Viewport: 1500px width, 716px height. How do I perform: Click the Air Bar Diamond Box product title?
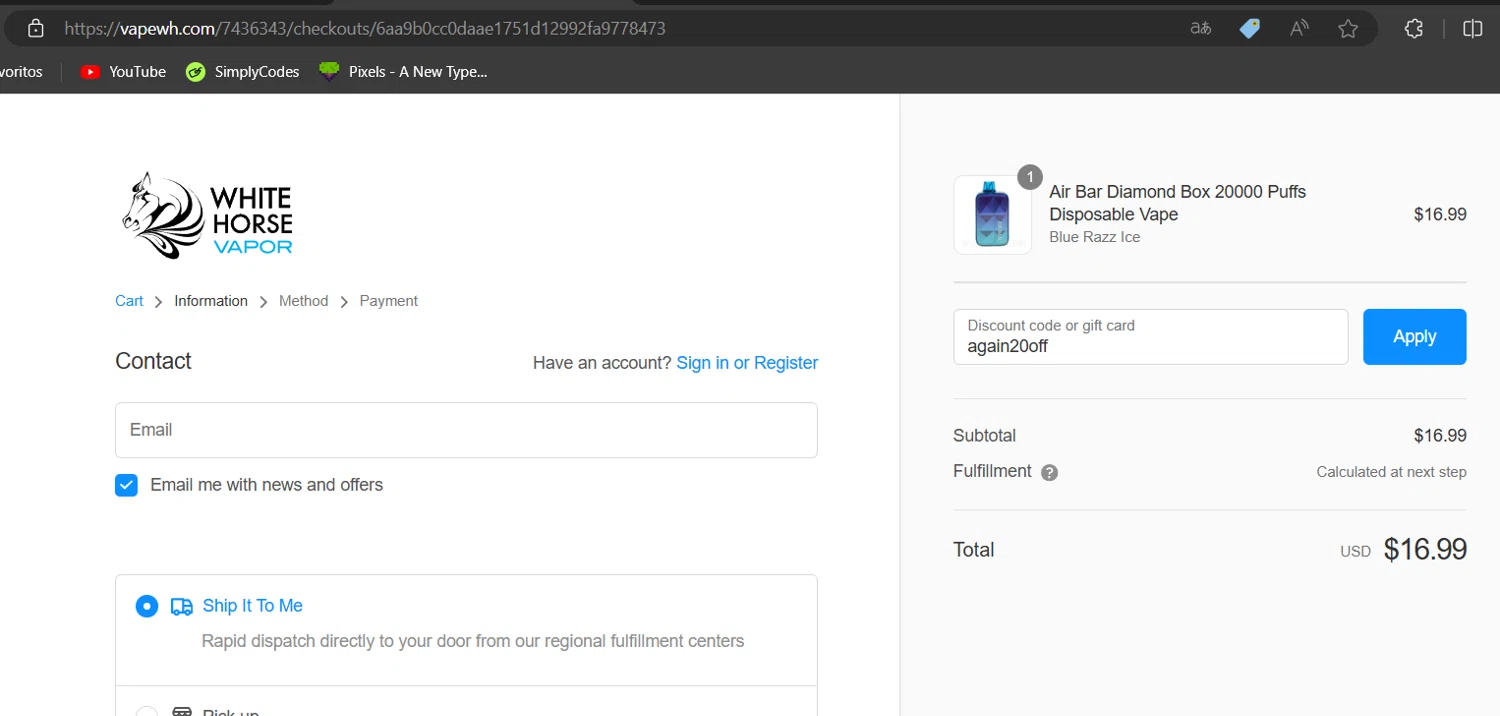[x=1178, y=203]
